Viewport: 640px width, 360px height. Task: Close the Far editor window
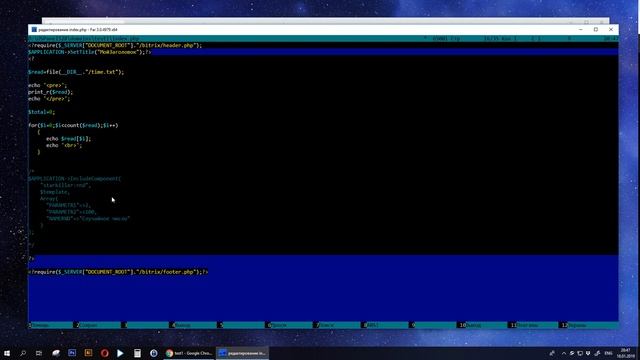[x=611, y=29]
